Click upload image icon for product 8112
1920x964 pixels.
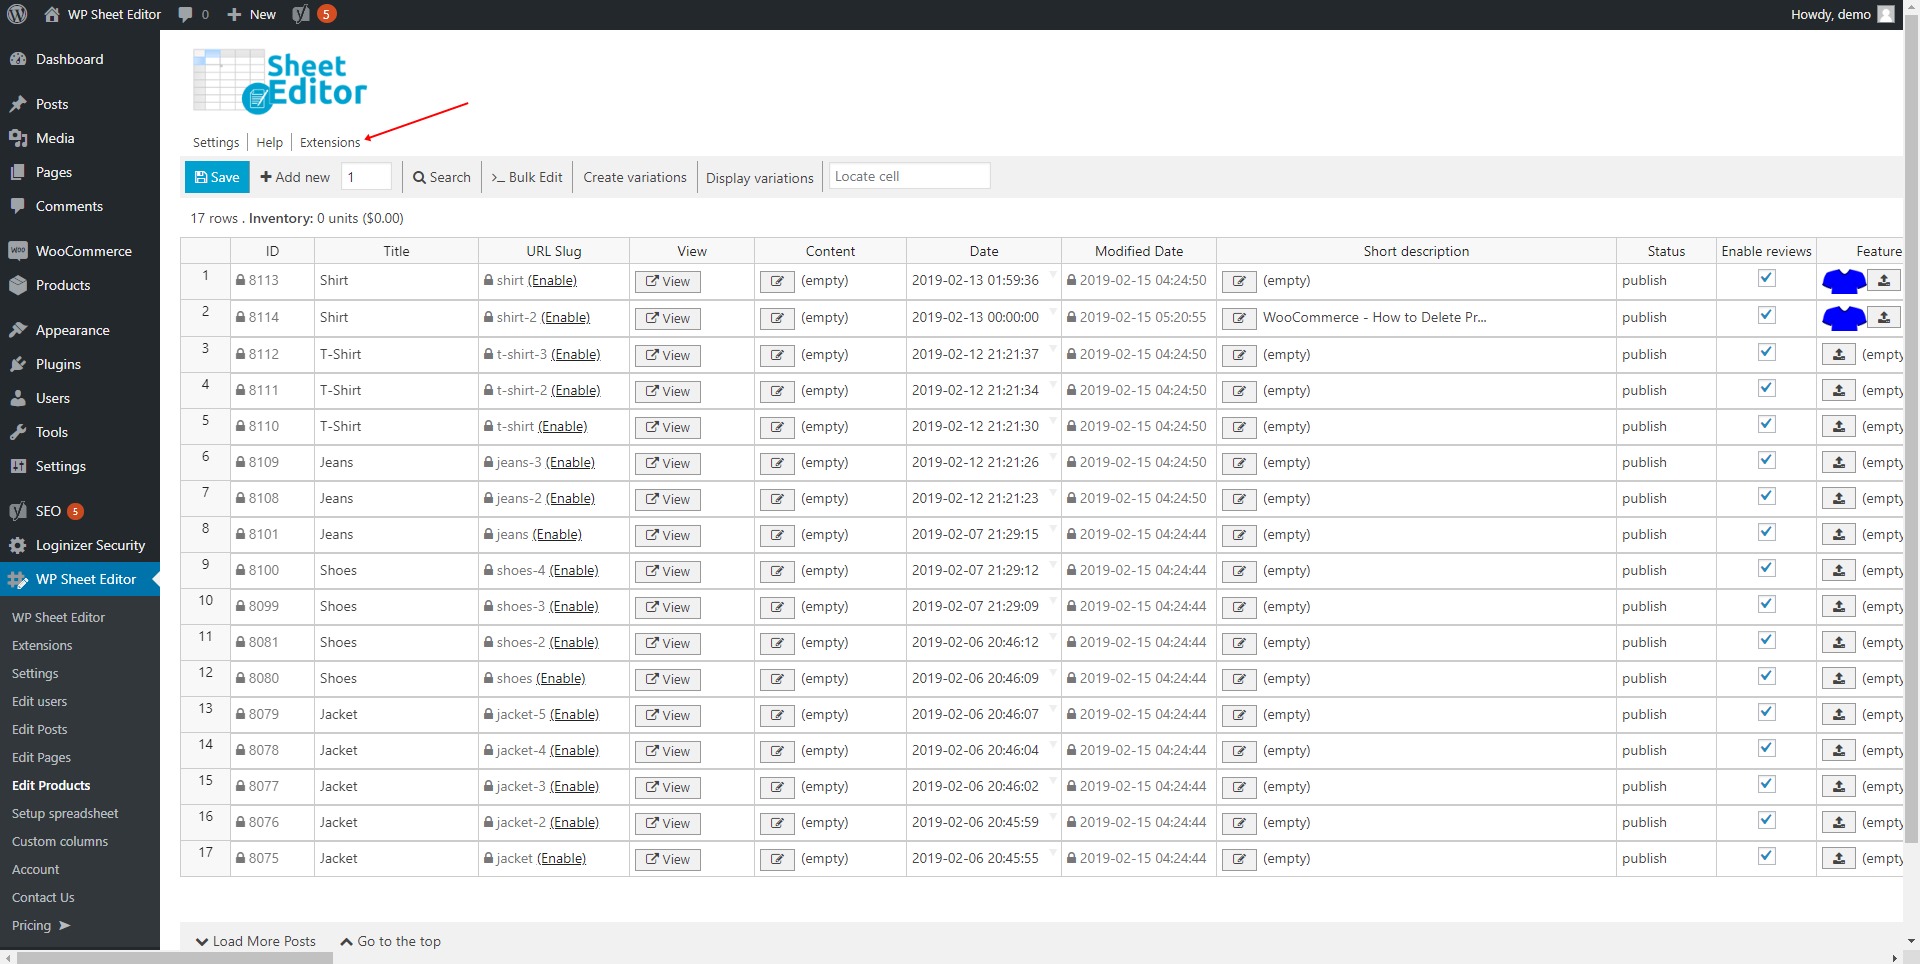pos(1838,354)
